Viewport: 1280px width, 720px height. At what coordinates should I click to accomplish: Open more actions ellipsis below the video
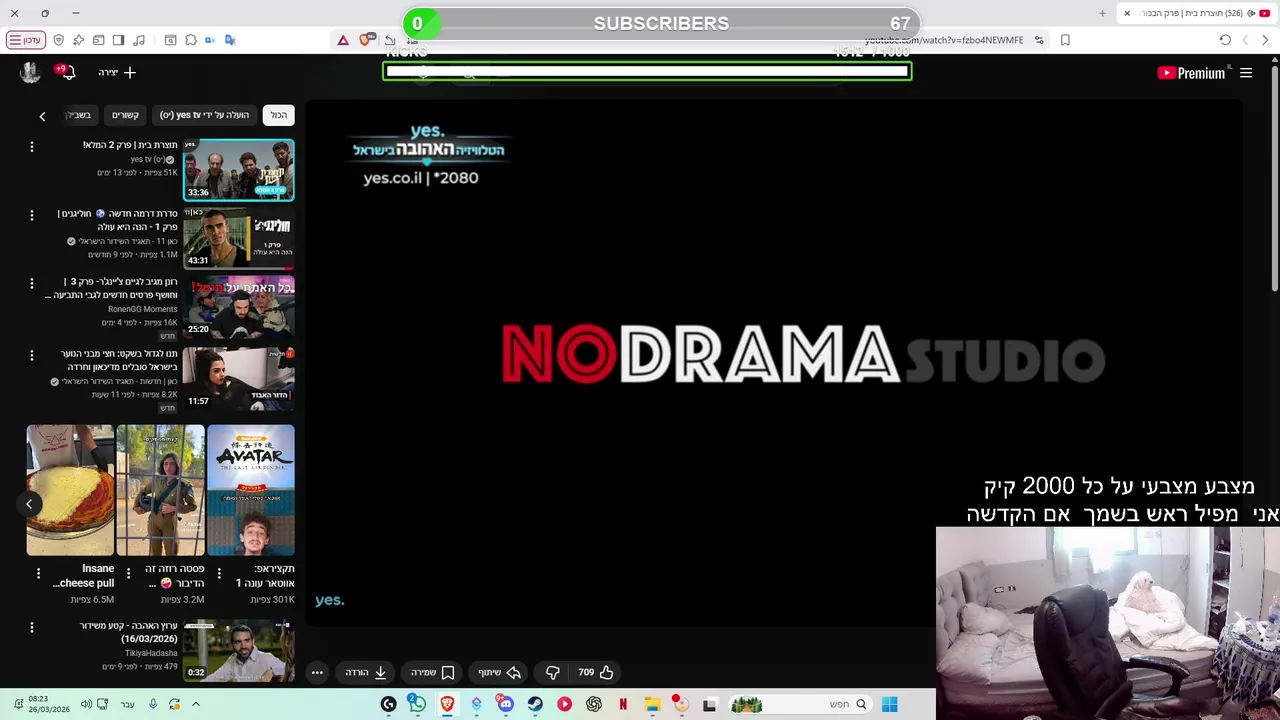coord(317,672)
